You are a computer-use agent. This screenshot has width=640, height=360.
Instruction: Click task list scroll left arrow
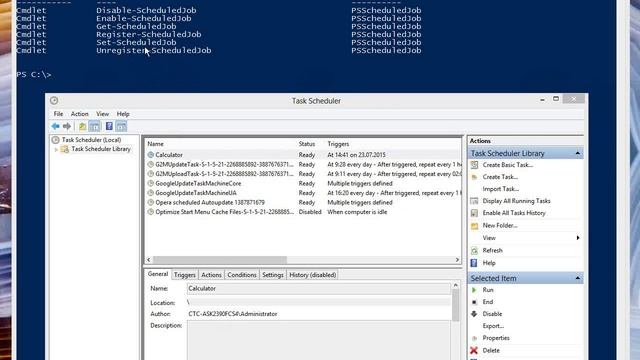[x=149, y=260]
